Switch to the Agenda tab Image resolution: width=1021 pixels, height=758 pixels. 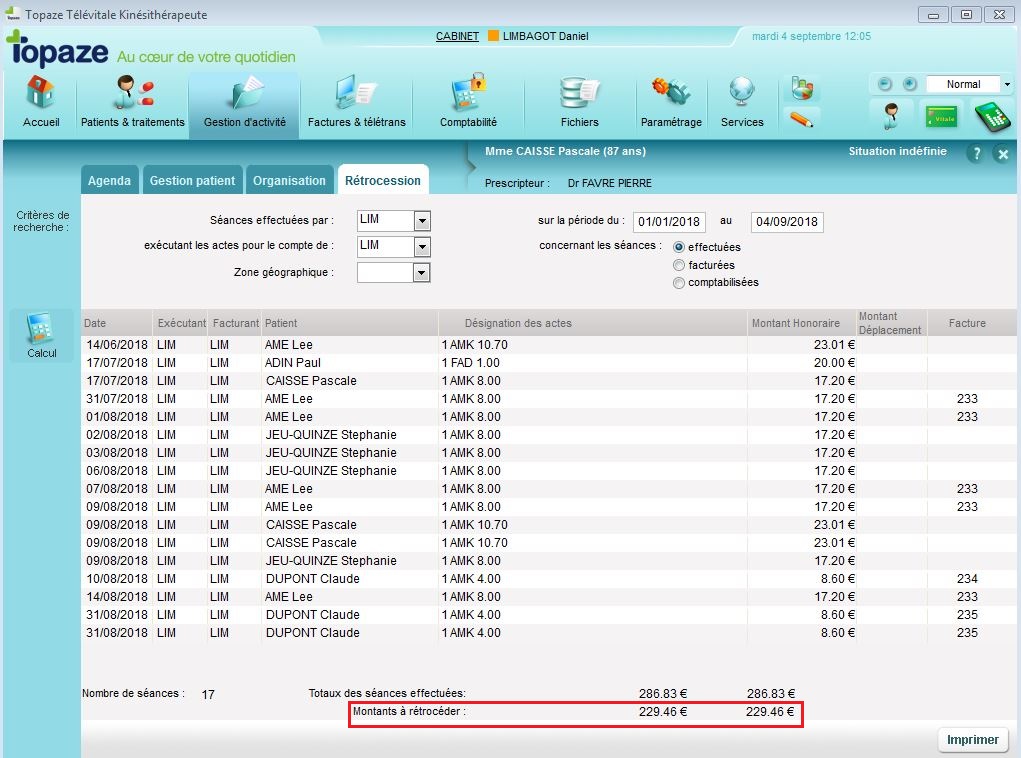click(109, 180)
